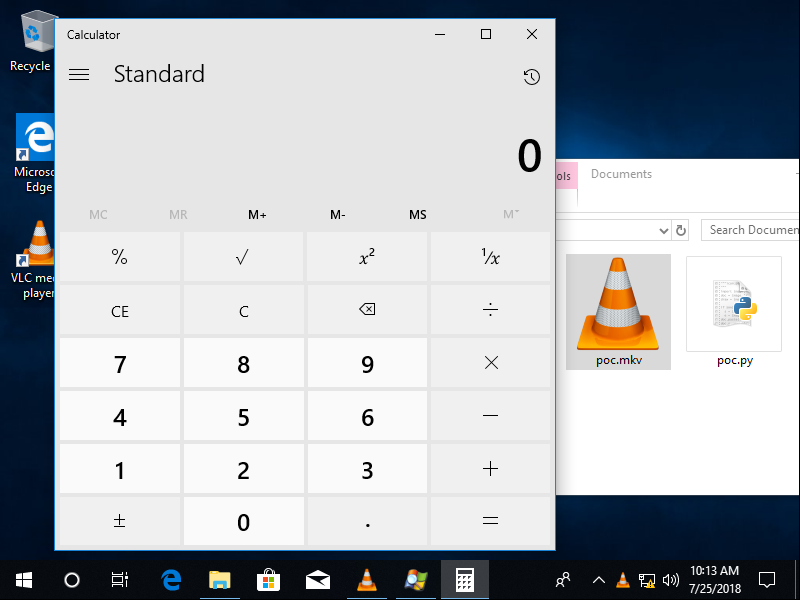The height and width of the screenshot is (600, 800).
Task: Expand the address bar dropdown in Explorer
Action: click(x=662, y=231)
